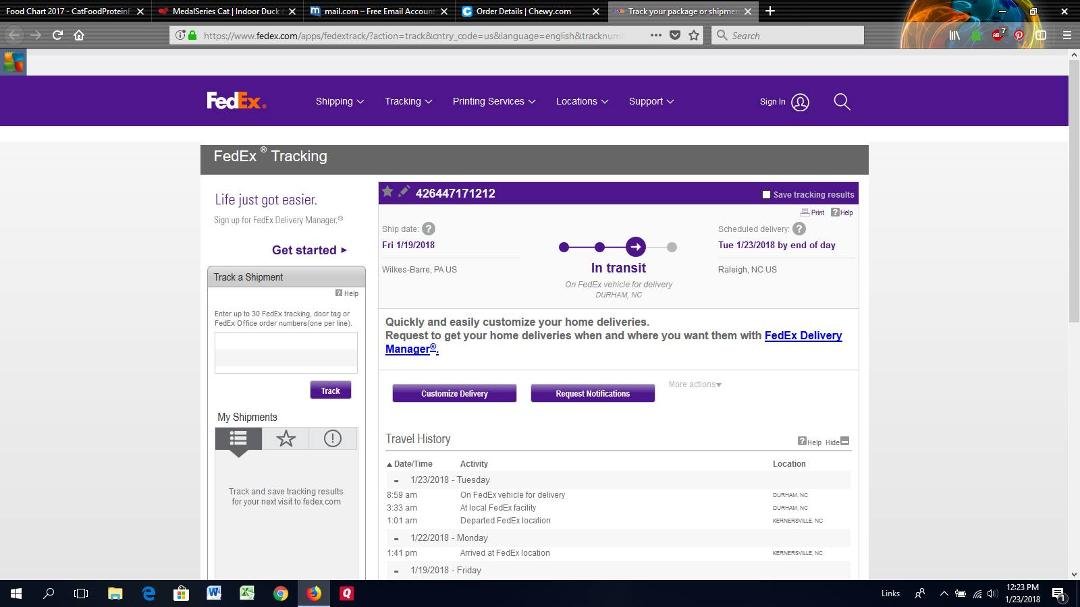Switch to Order Details Chewy.com tab
The image size is (1080, 607).
coord(530,11)
